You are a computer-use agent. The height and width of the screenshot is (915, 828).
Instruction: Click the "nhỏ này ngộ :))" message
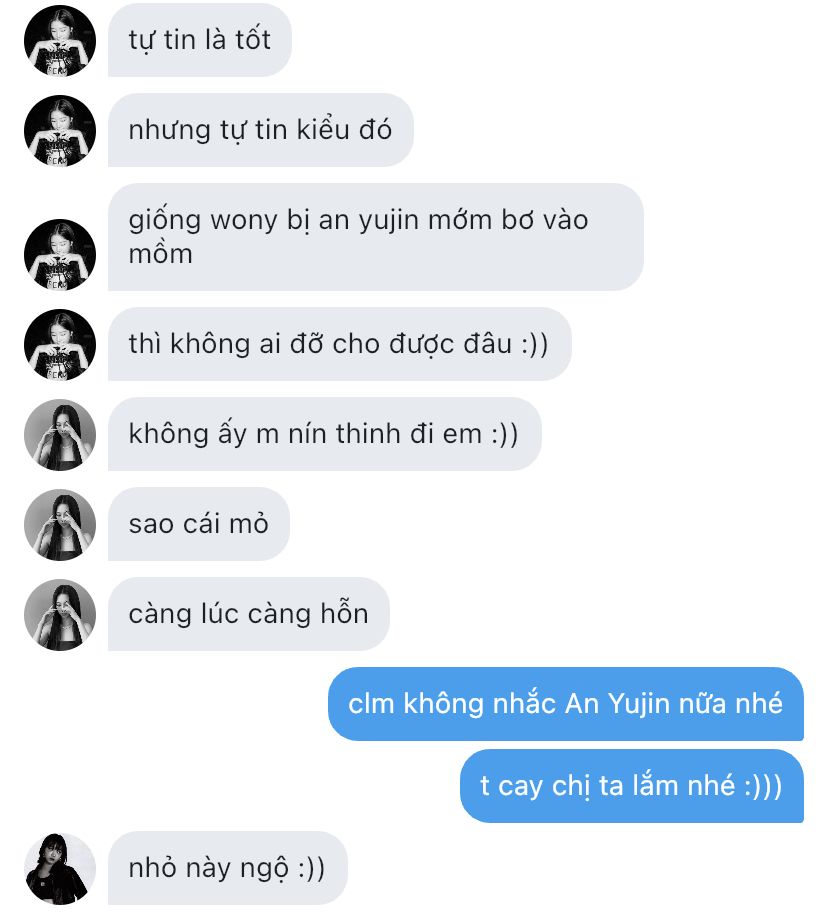(228, 868)
